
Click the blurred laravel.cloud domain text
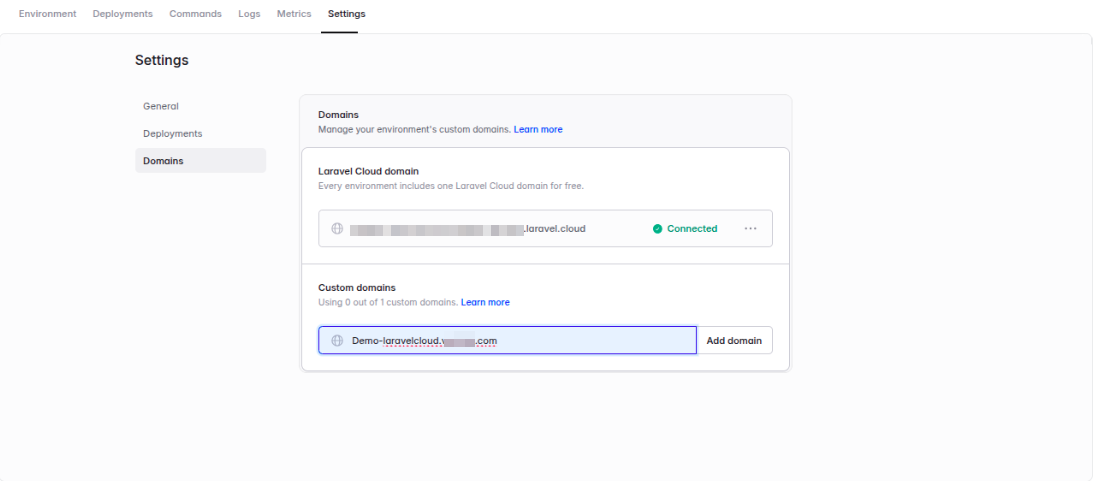pos(468,228)
